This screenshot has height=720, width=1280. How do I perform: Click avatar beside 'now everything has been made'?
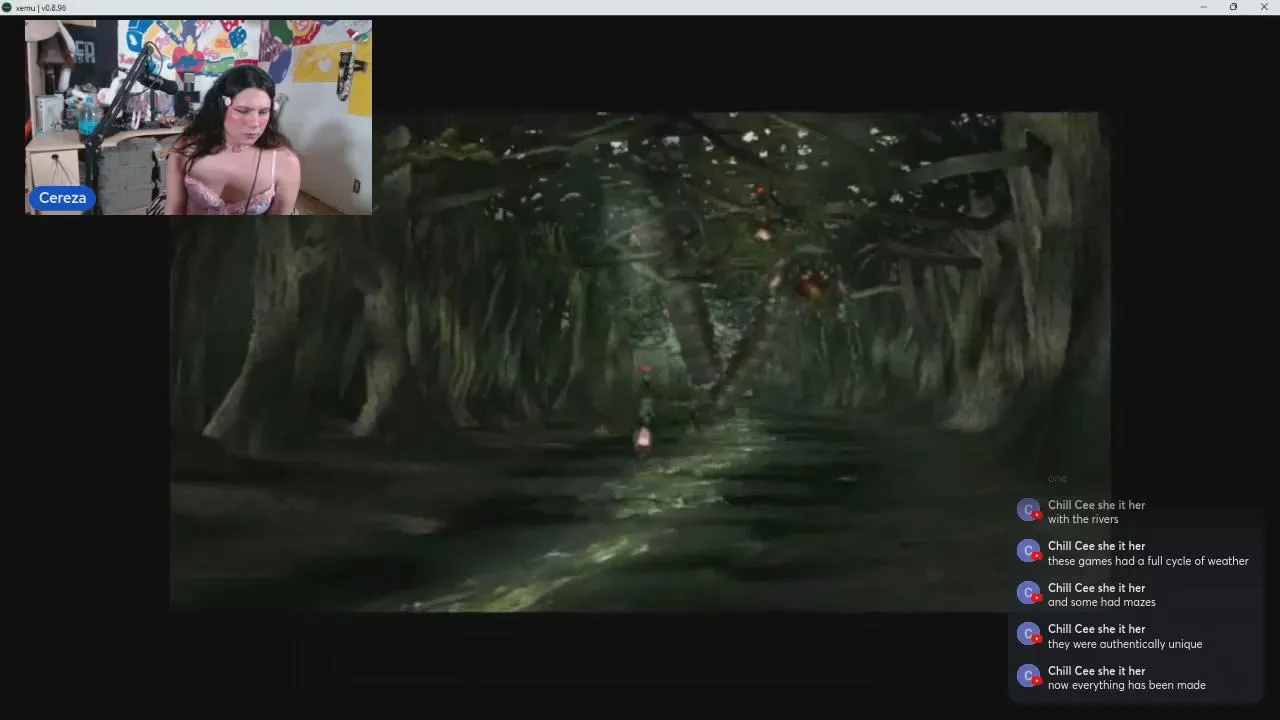click(x=1029, y=676)
